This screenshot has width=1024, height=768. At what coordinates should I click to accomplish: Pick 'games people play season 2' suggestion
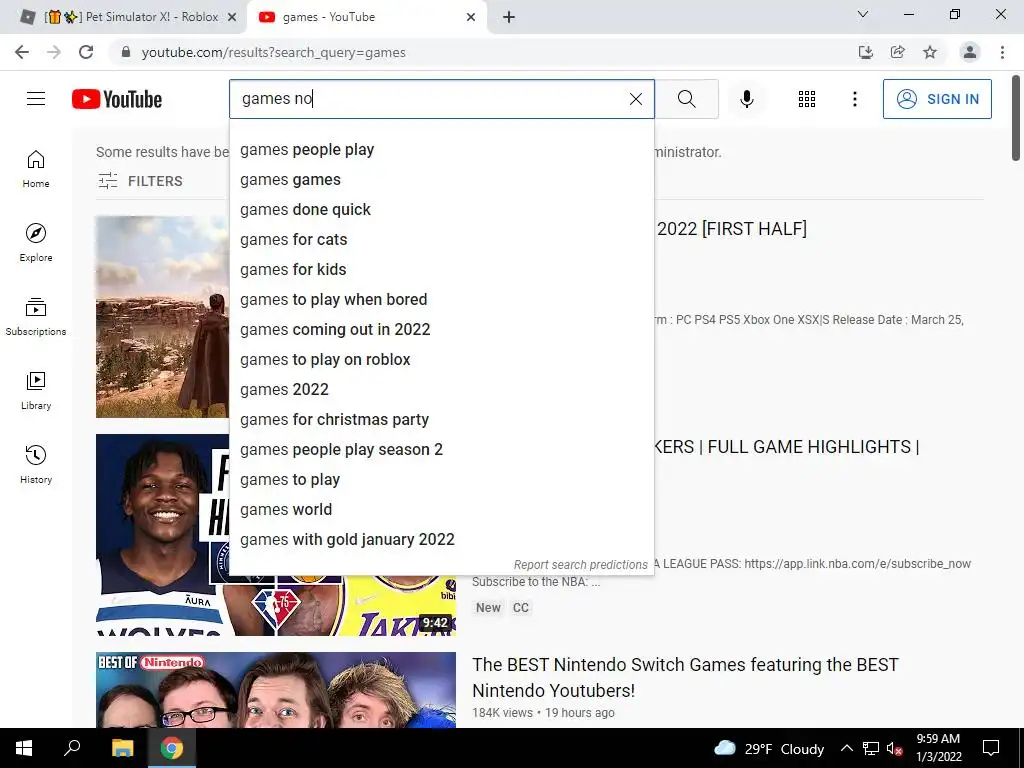(x=441, y=450)
